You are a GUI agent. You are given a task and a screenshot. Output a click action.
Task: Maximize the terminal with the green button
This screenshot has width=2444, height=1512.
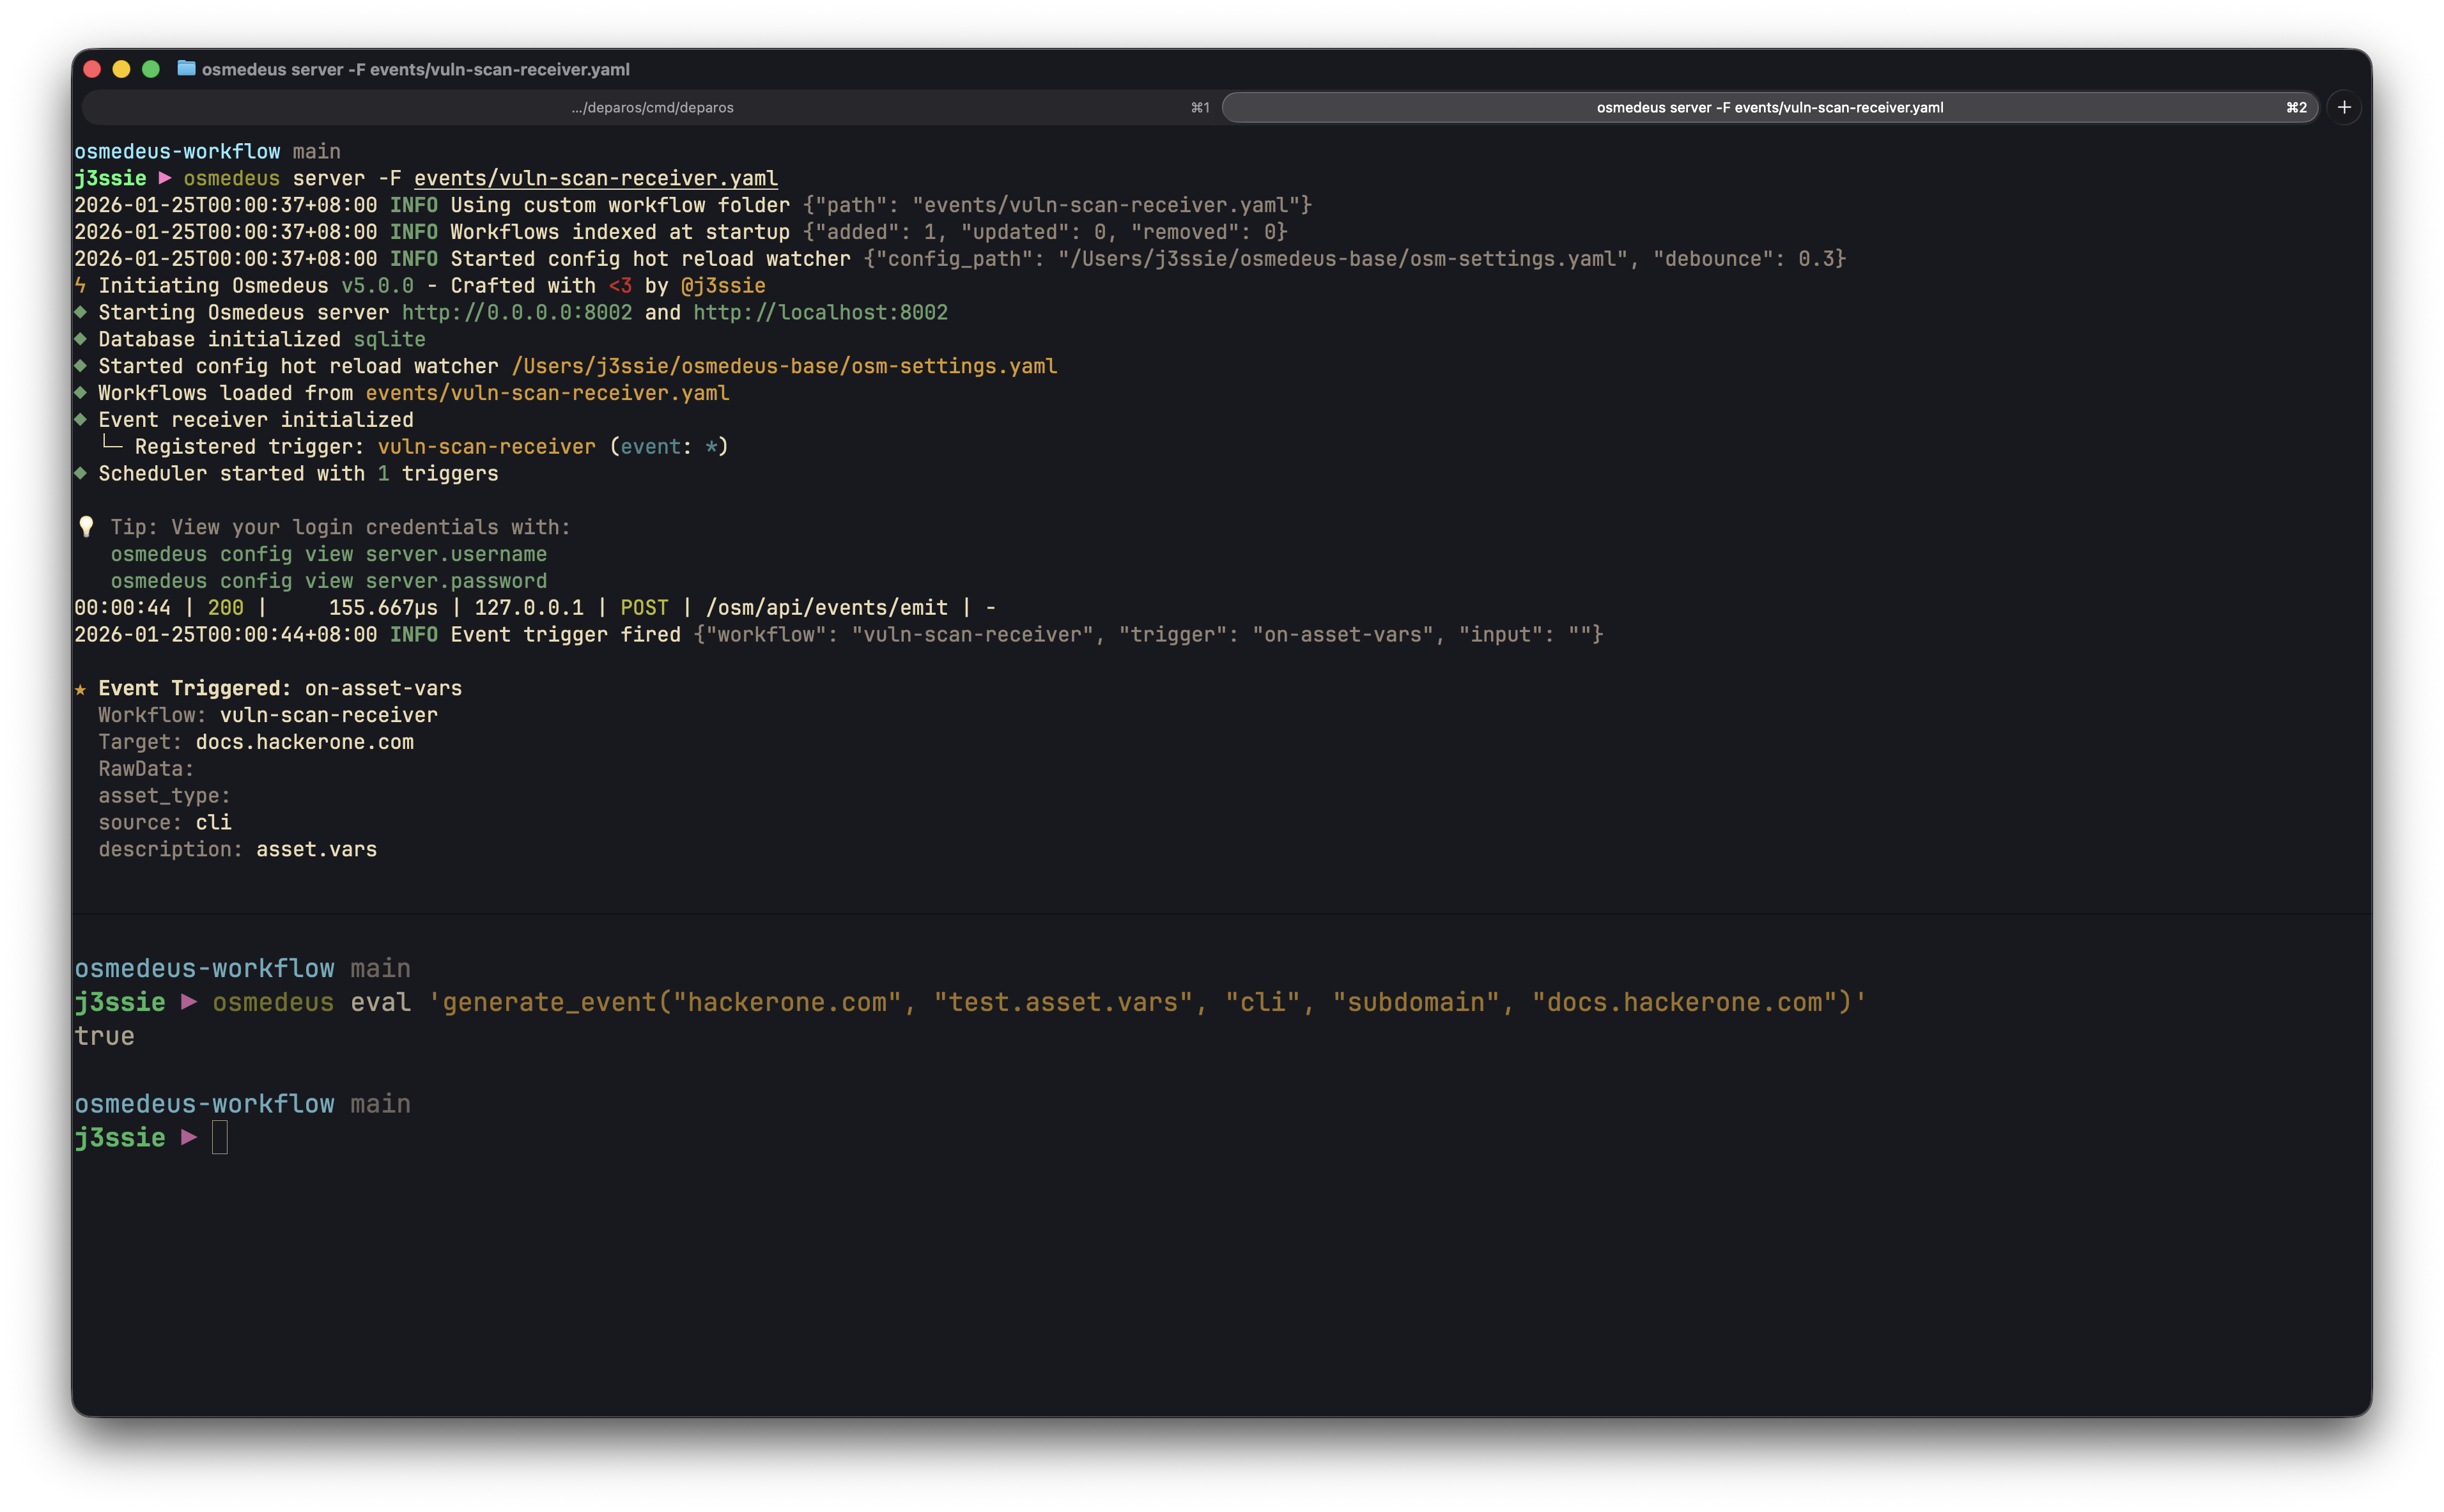coord(151,69)
